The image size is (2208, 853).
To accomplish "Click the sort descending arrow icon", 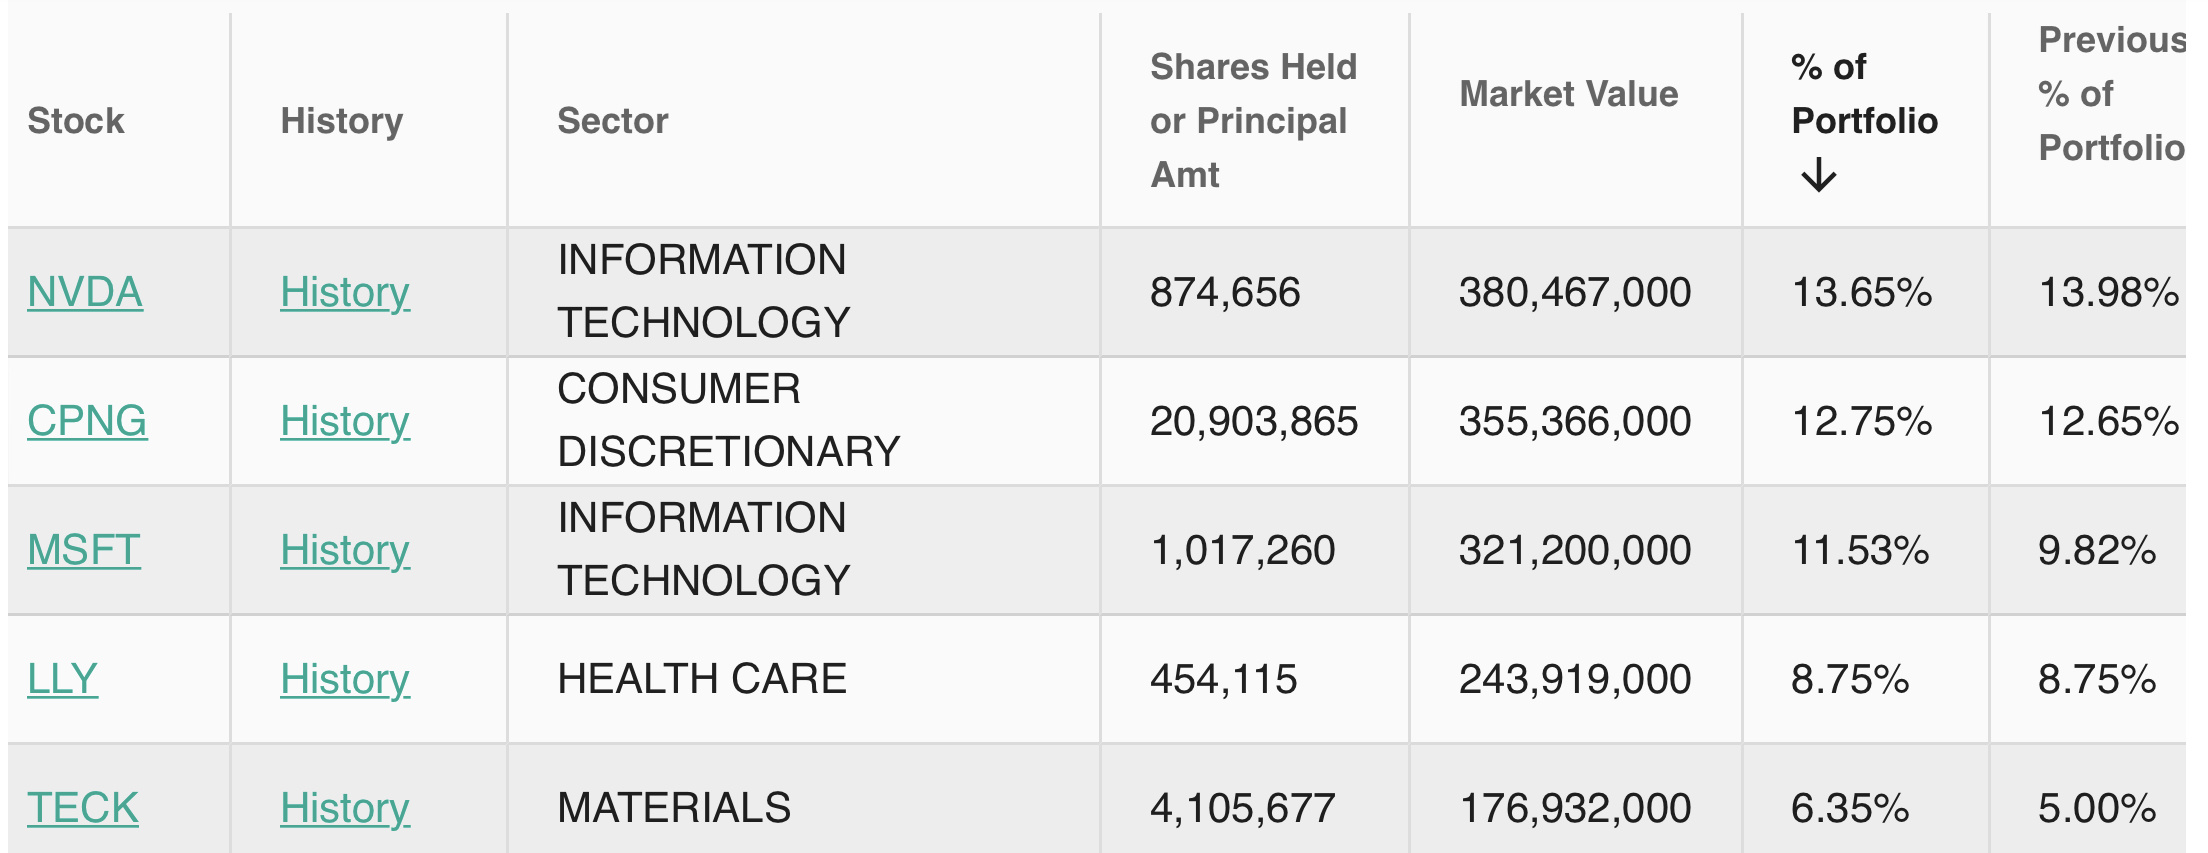I will (x=1819, y=175).
